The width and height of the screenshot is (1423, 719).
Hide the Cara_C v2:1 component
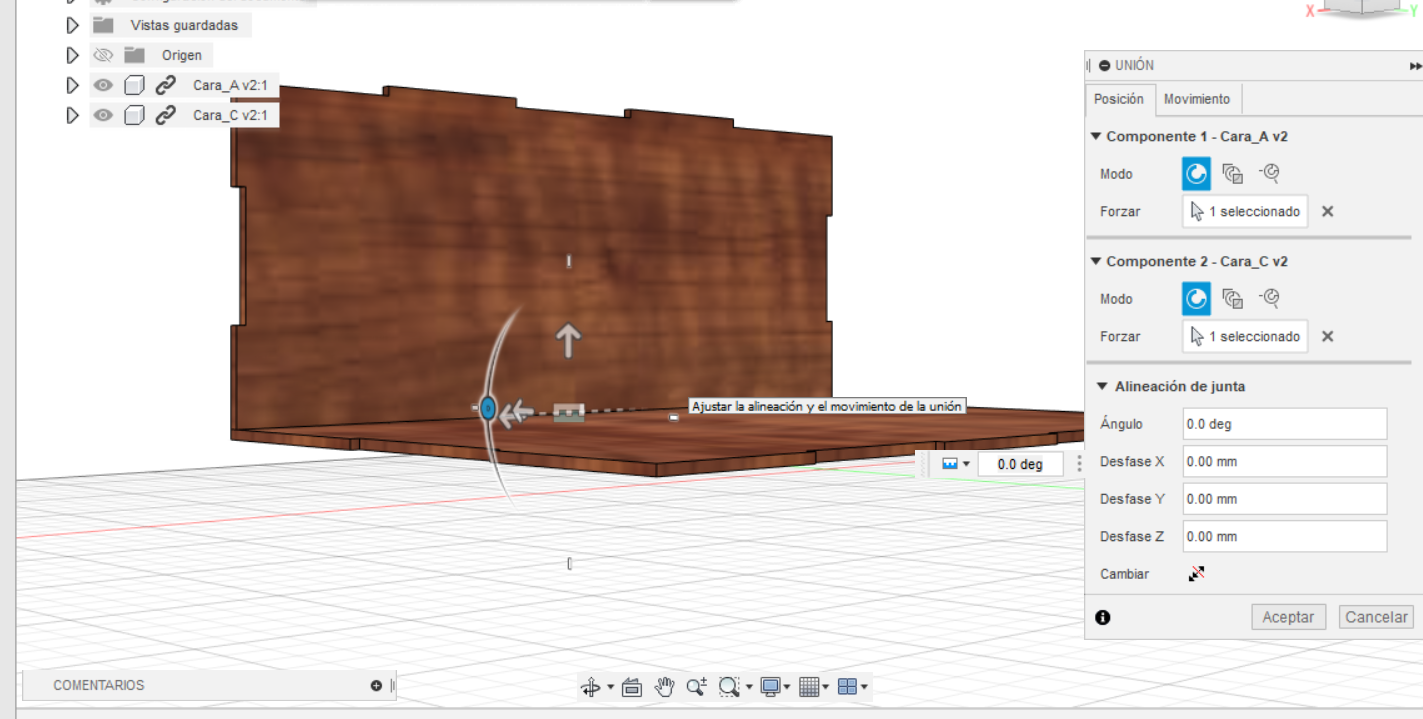[102, 116]
